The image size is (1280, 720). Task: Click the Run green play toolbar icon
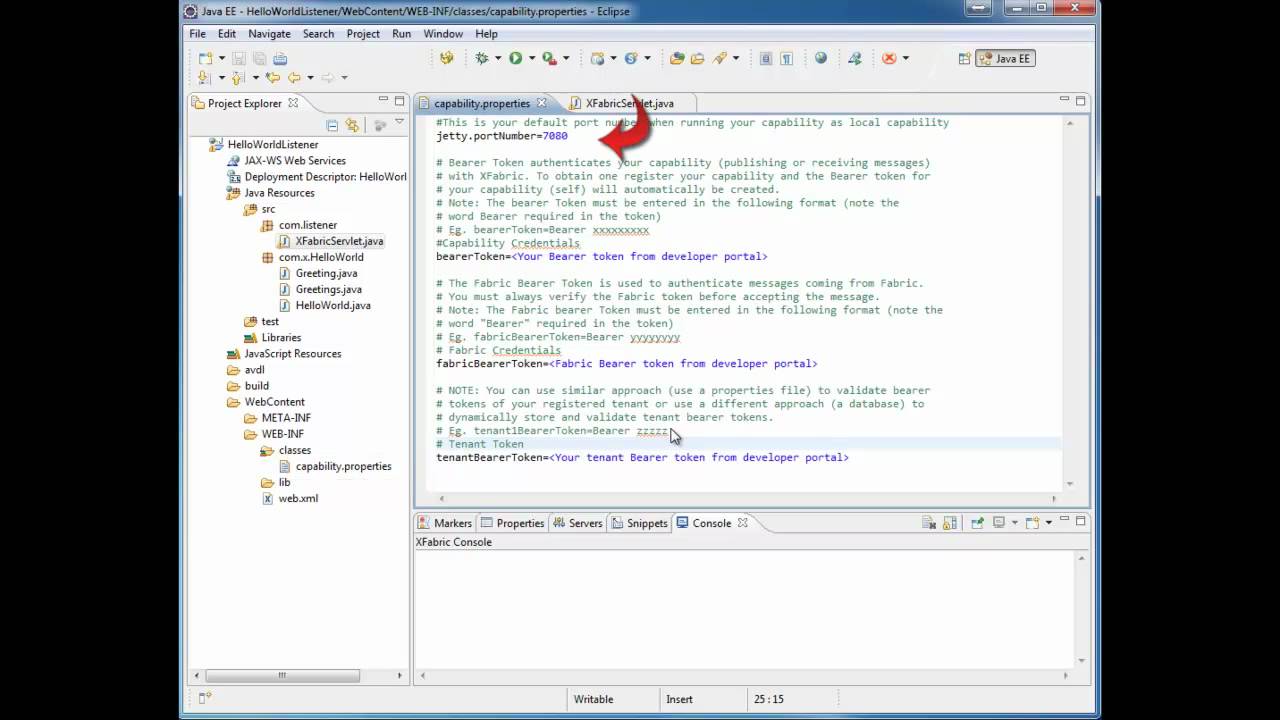point(515,58)
